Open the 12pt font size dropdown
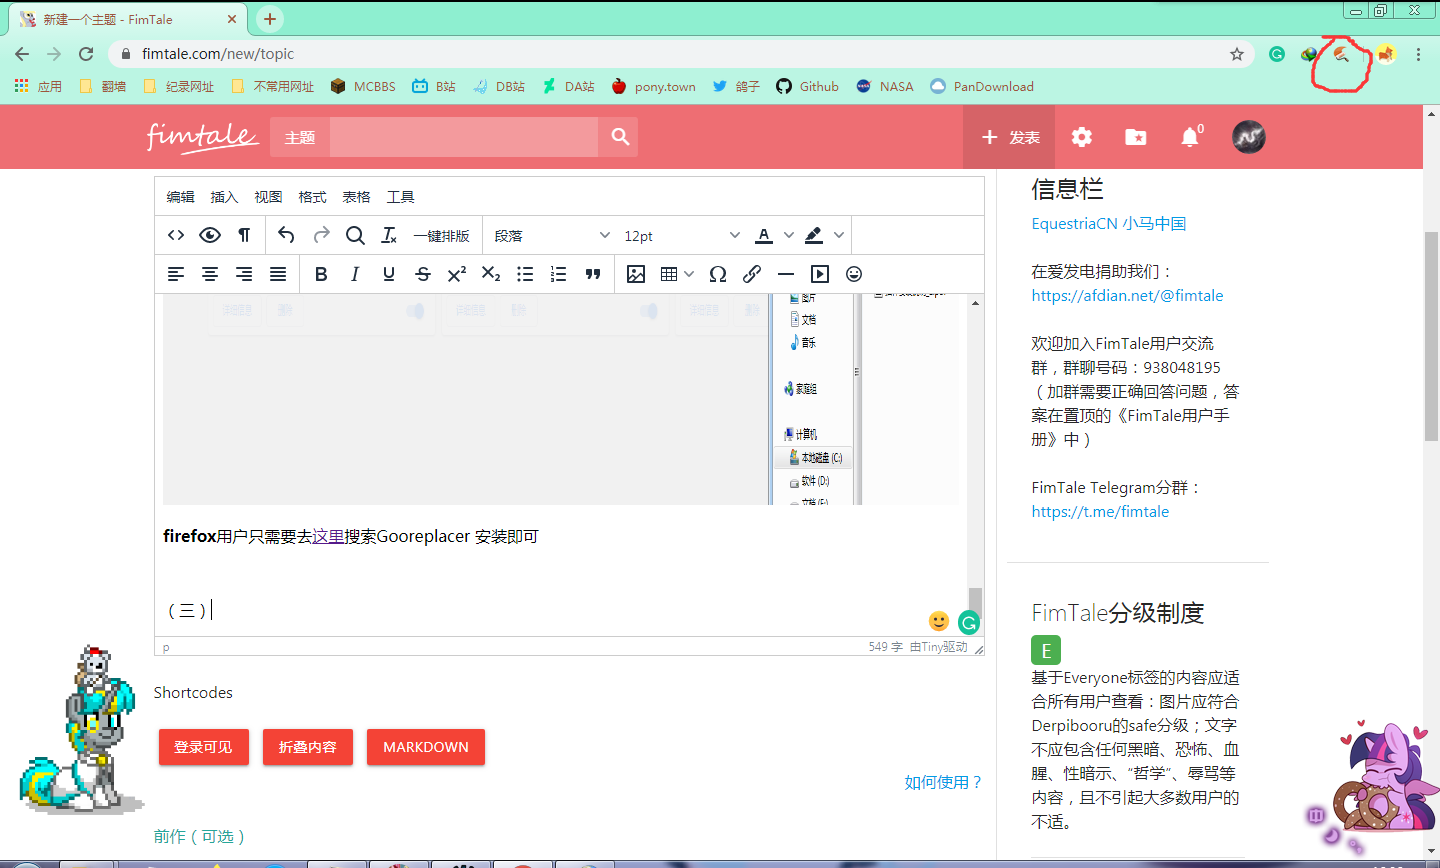This screenshot has width=1440, height=868. tap(681, 235)
